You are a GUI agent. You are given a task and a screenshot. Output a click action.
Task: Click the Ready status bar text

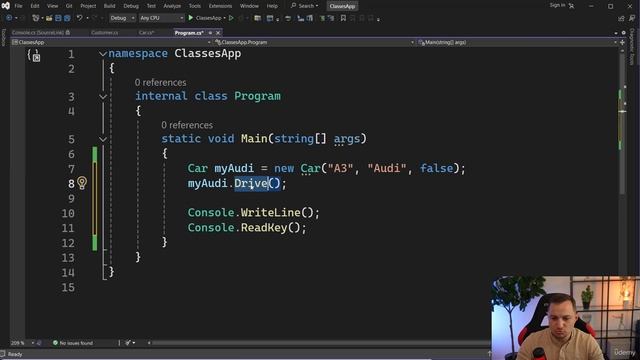(x=15, y=354)
